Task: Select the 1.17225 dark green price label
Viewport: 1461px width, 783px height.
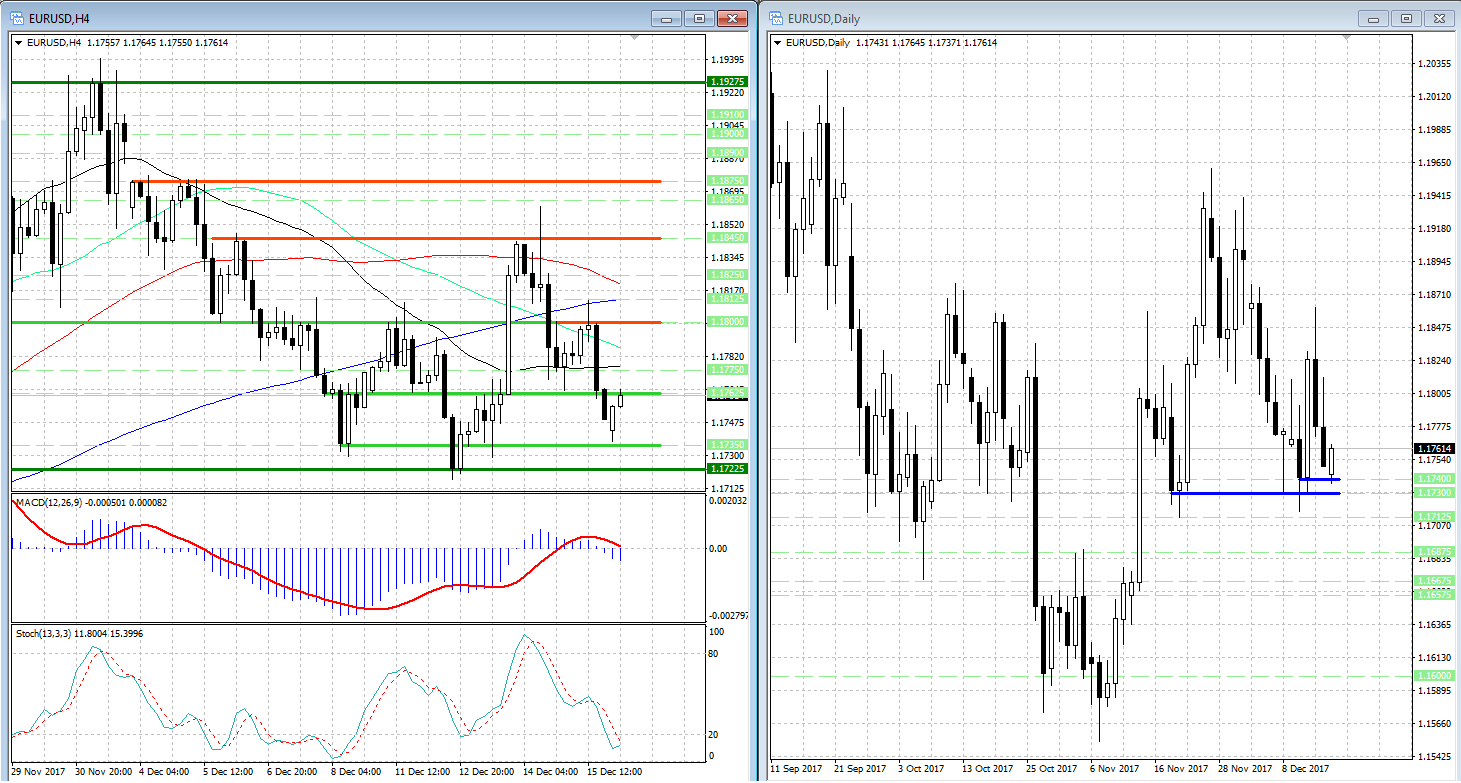Action: point(725,469)
